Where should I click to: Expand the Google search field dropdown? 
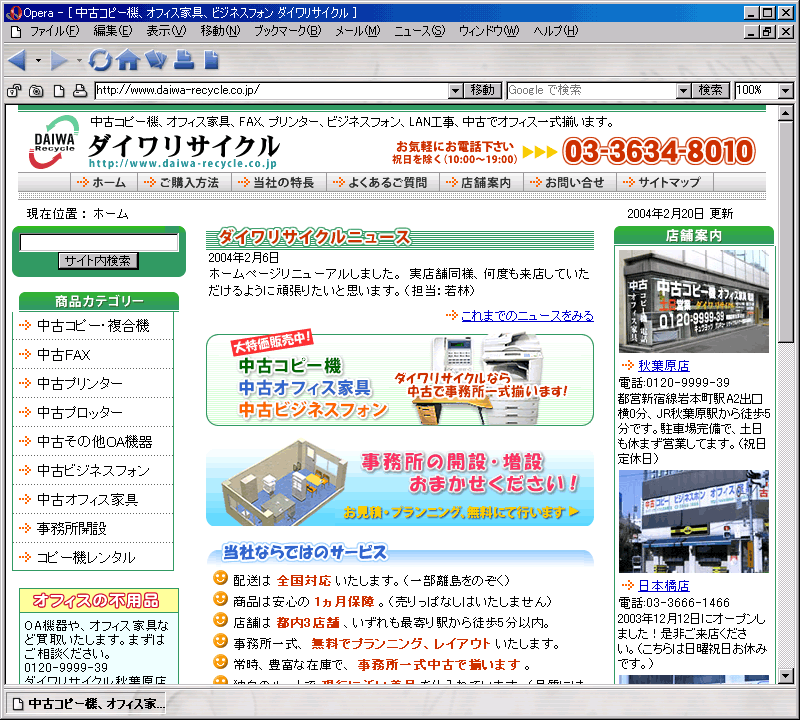684,91
